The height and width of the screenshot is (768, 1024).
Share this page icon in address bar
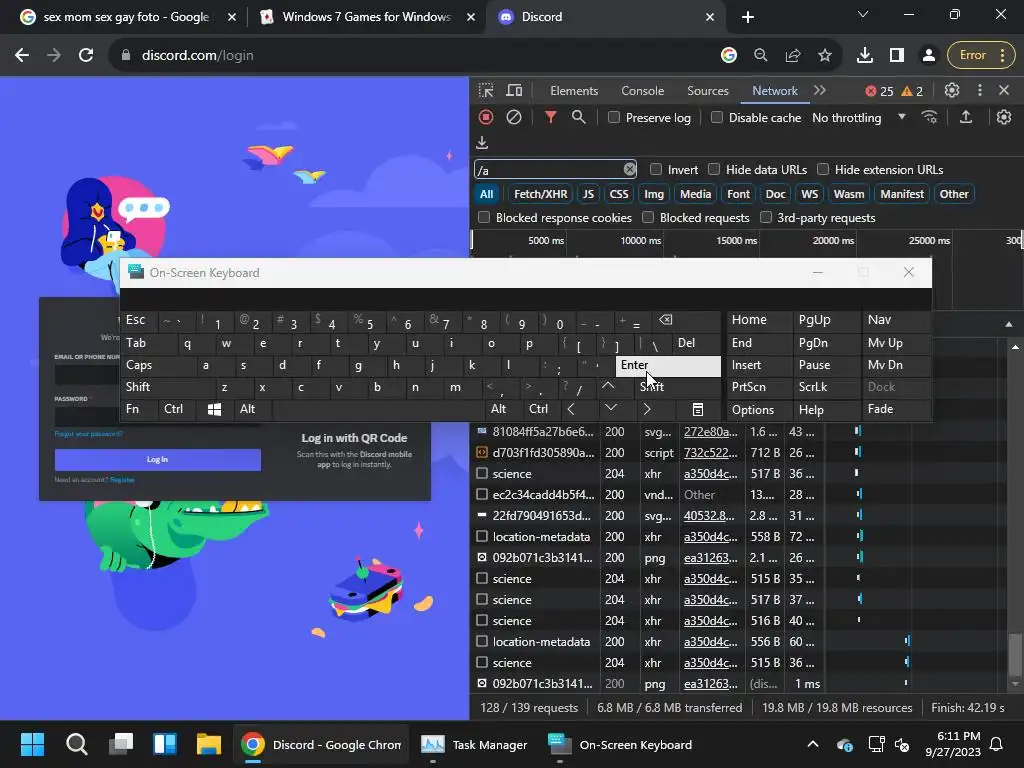tap(793, 56)
